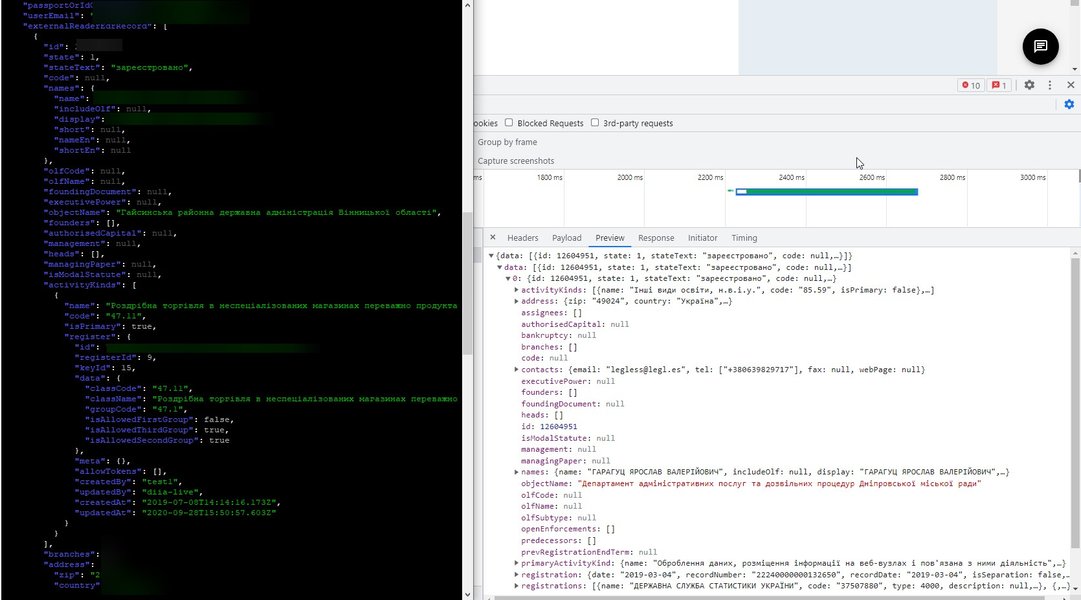The width and height of the screenshot is (1081, 600).
Task: Click the issues counter badge
Action: (x=999, y=85)
